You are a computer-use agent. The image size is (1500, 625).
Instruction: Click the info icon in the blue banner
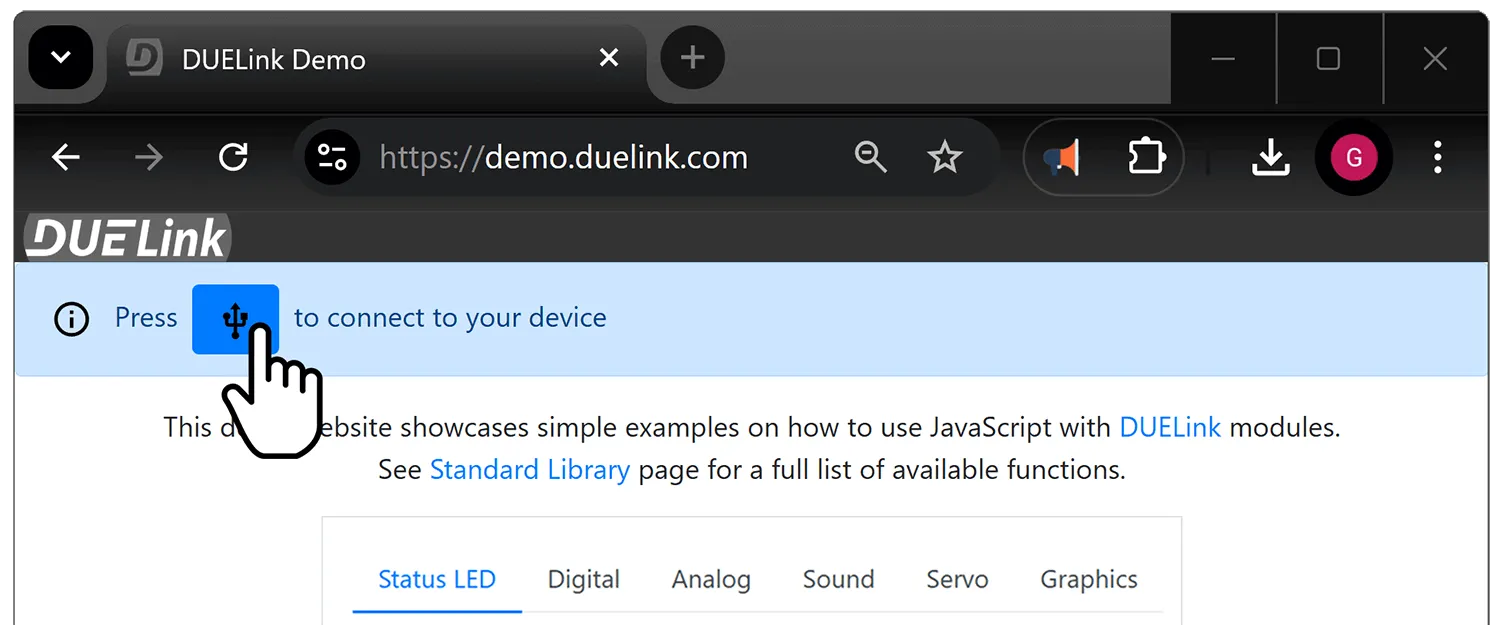[x=70, y=319]
